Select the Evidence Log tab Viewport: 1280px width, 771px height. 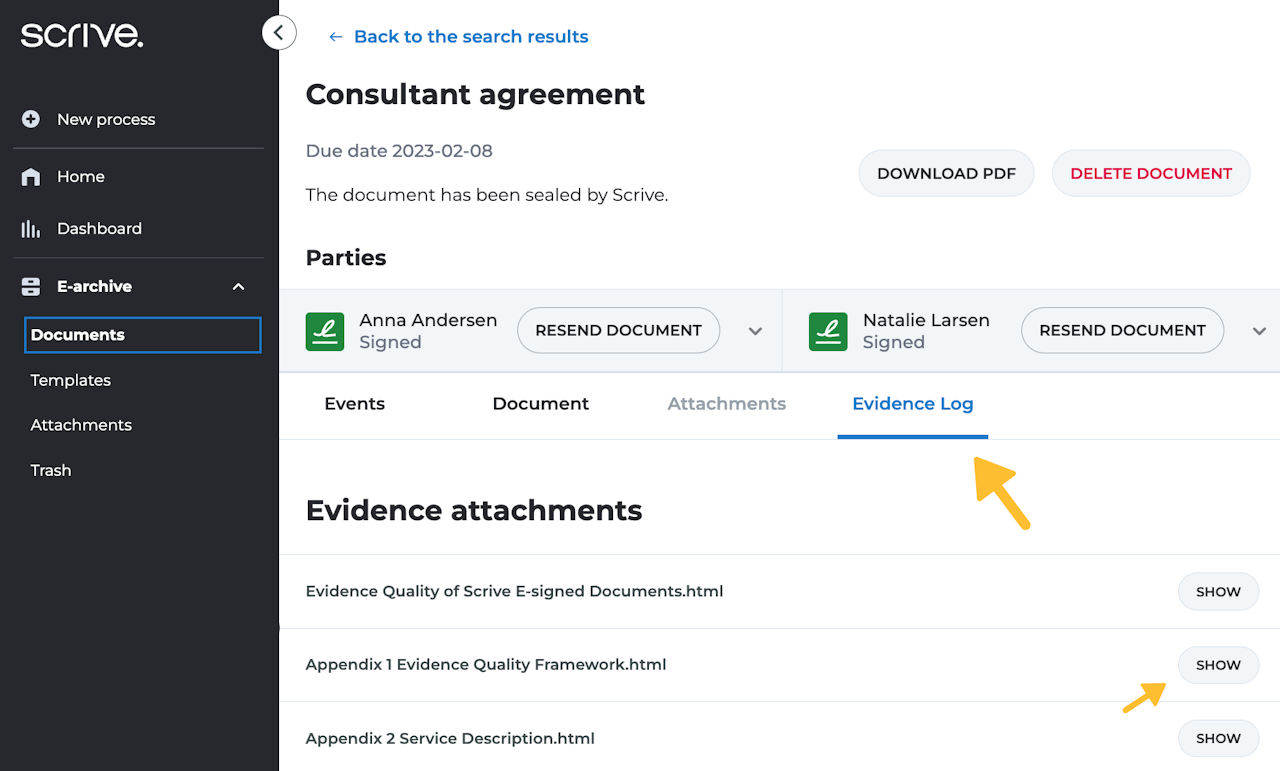912,404
